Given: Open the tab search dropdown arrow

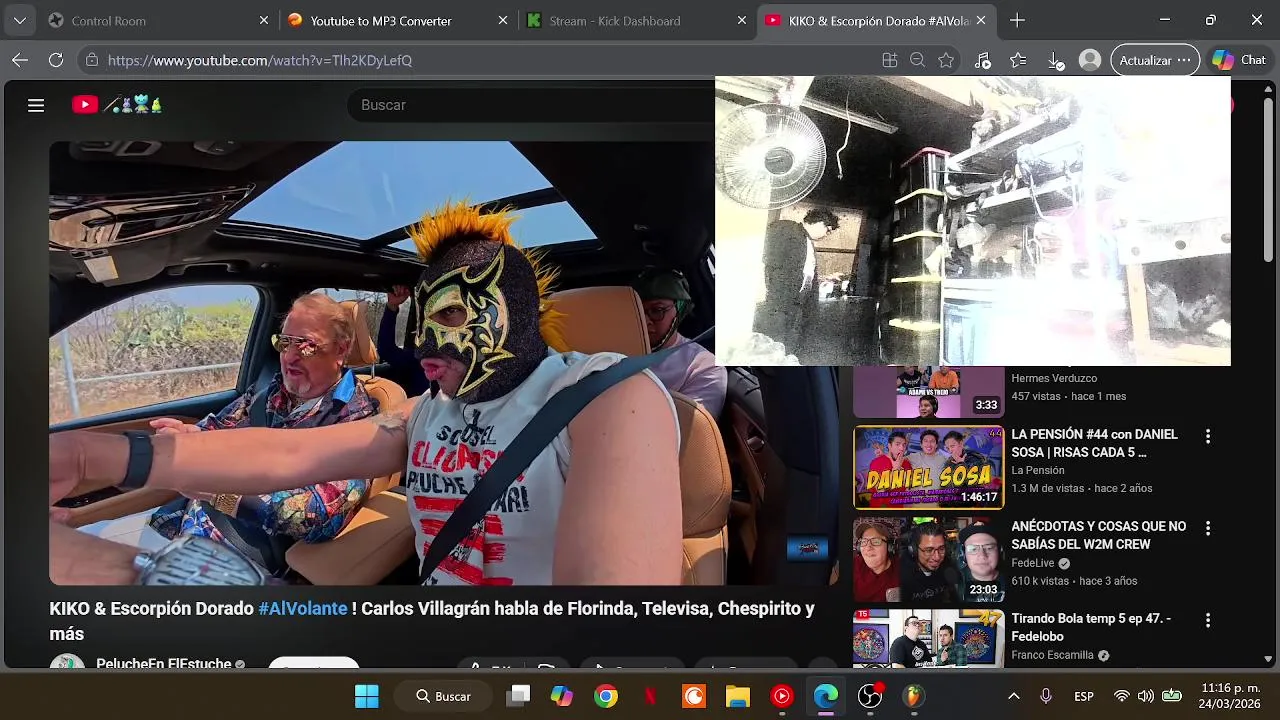Looking at the screenshot, I should [20, 20].
